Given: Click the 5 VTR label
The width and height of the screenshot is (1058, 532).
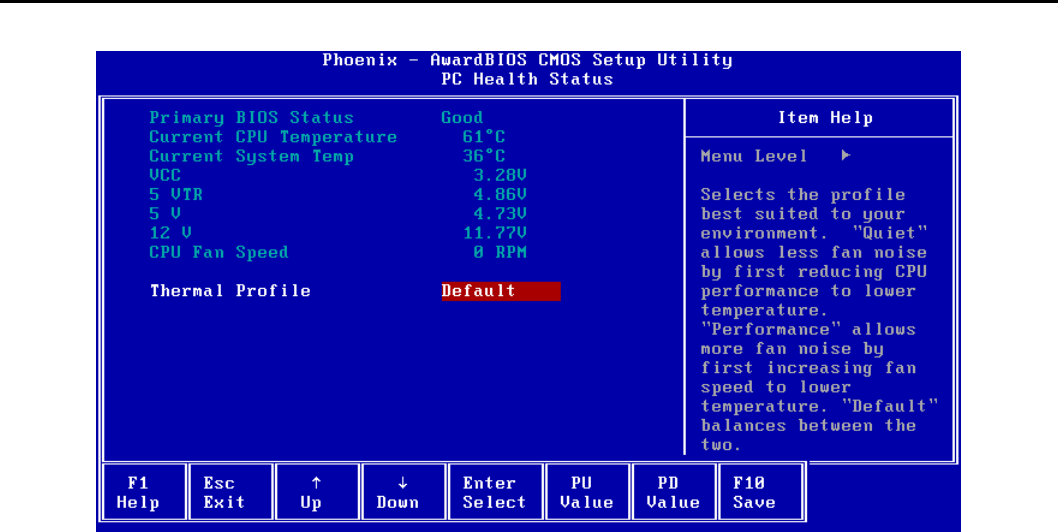Looking at the screenshot, I should coord(176,194).
